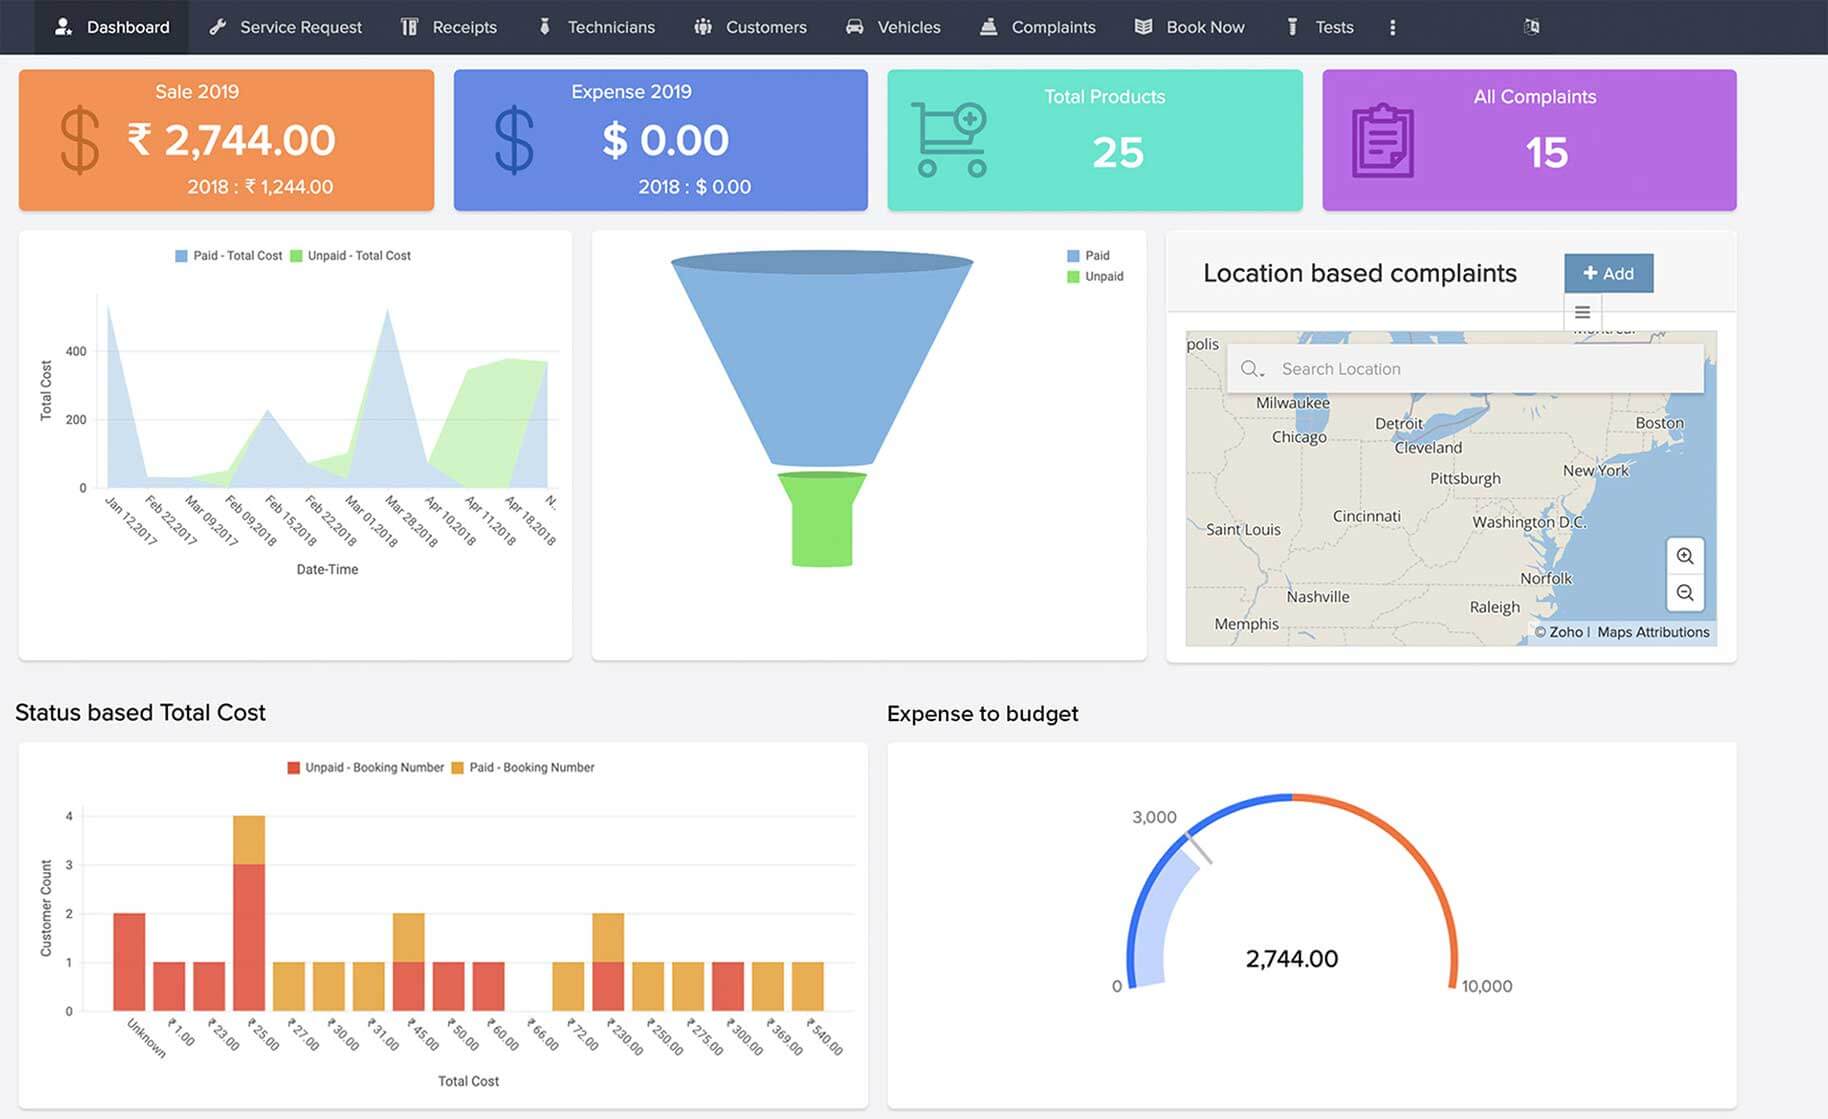Screen dimensions: 1828x1119
Task: Click the map zoom in magnifier icon
Action: pyautogui.click(x=1684, y=556)
